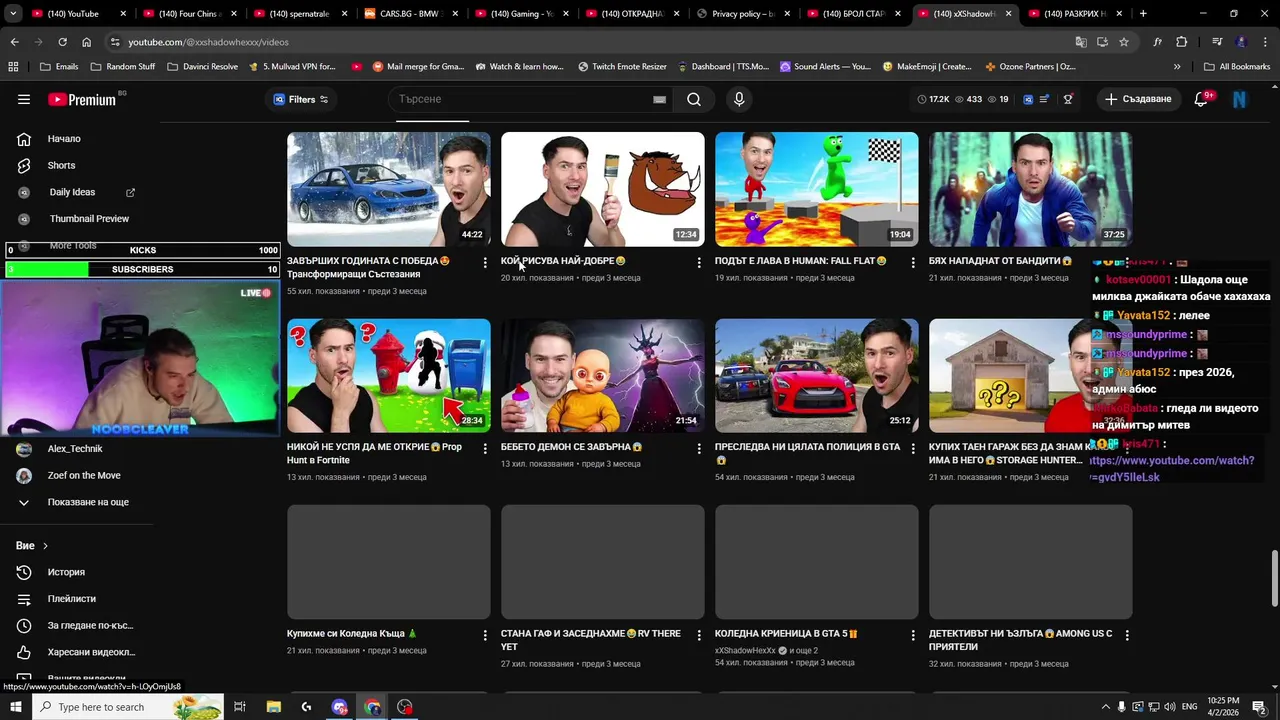Open the Prop Hunt in Fortnite thumbnail
This screenshot has height=720, width=1280.
[x=389, y=376]
